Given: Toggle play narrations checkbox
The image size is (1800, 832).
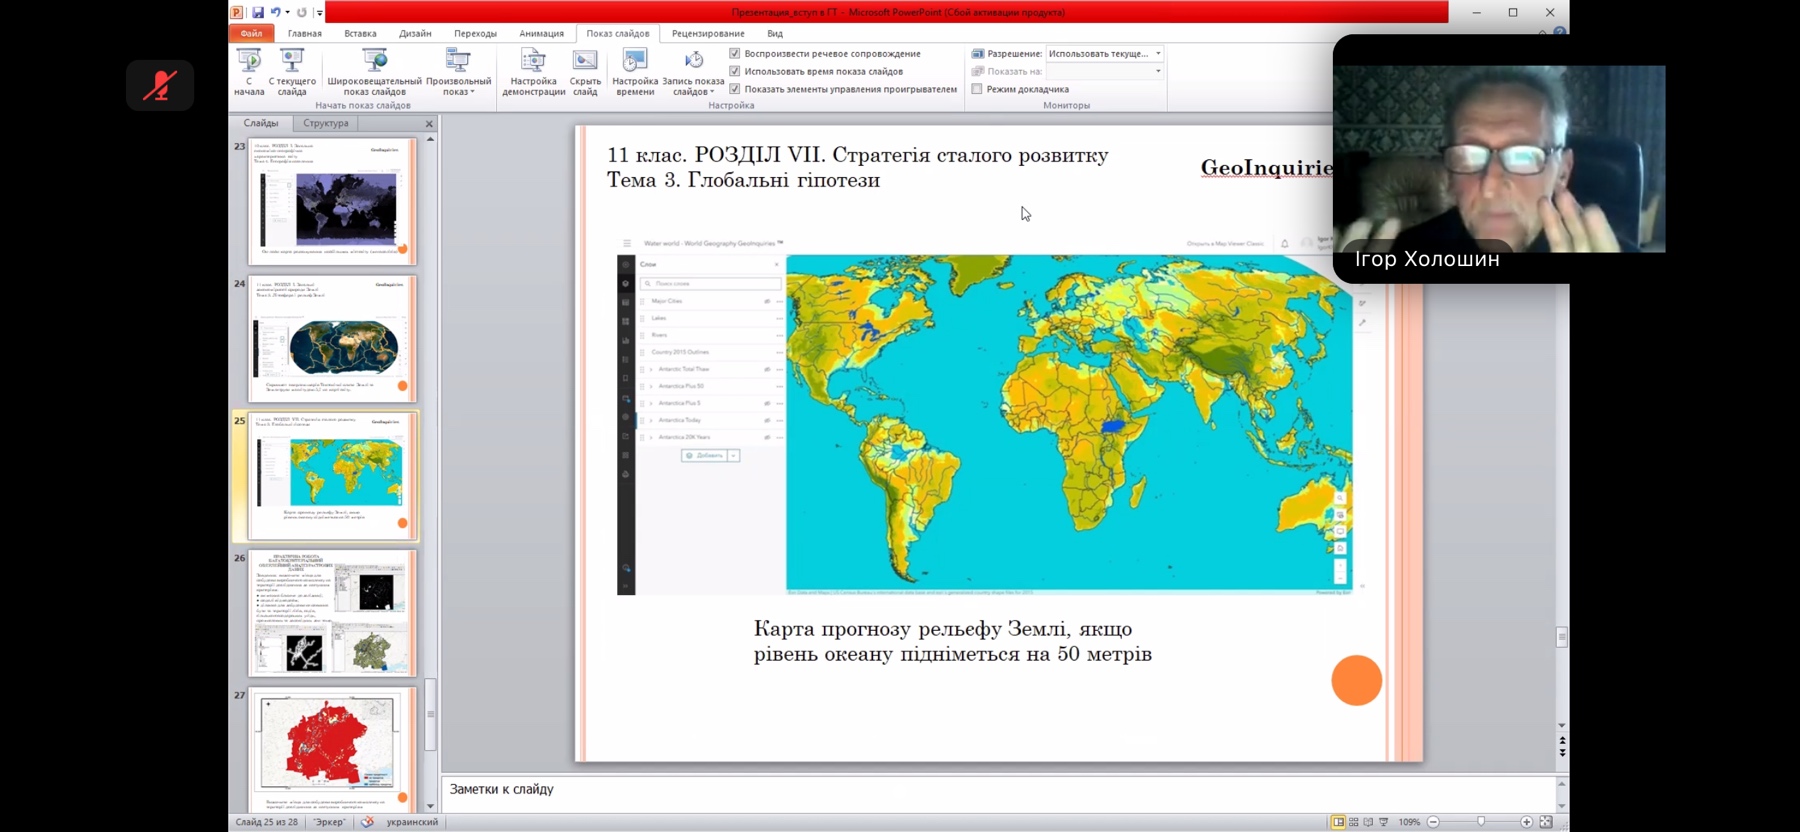Looking at the screenshot, I should click(735, 54).
